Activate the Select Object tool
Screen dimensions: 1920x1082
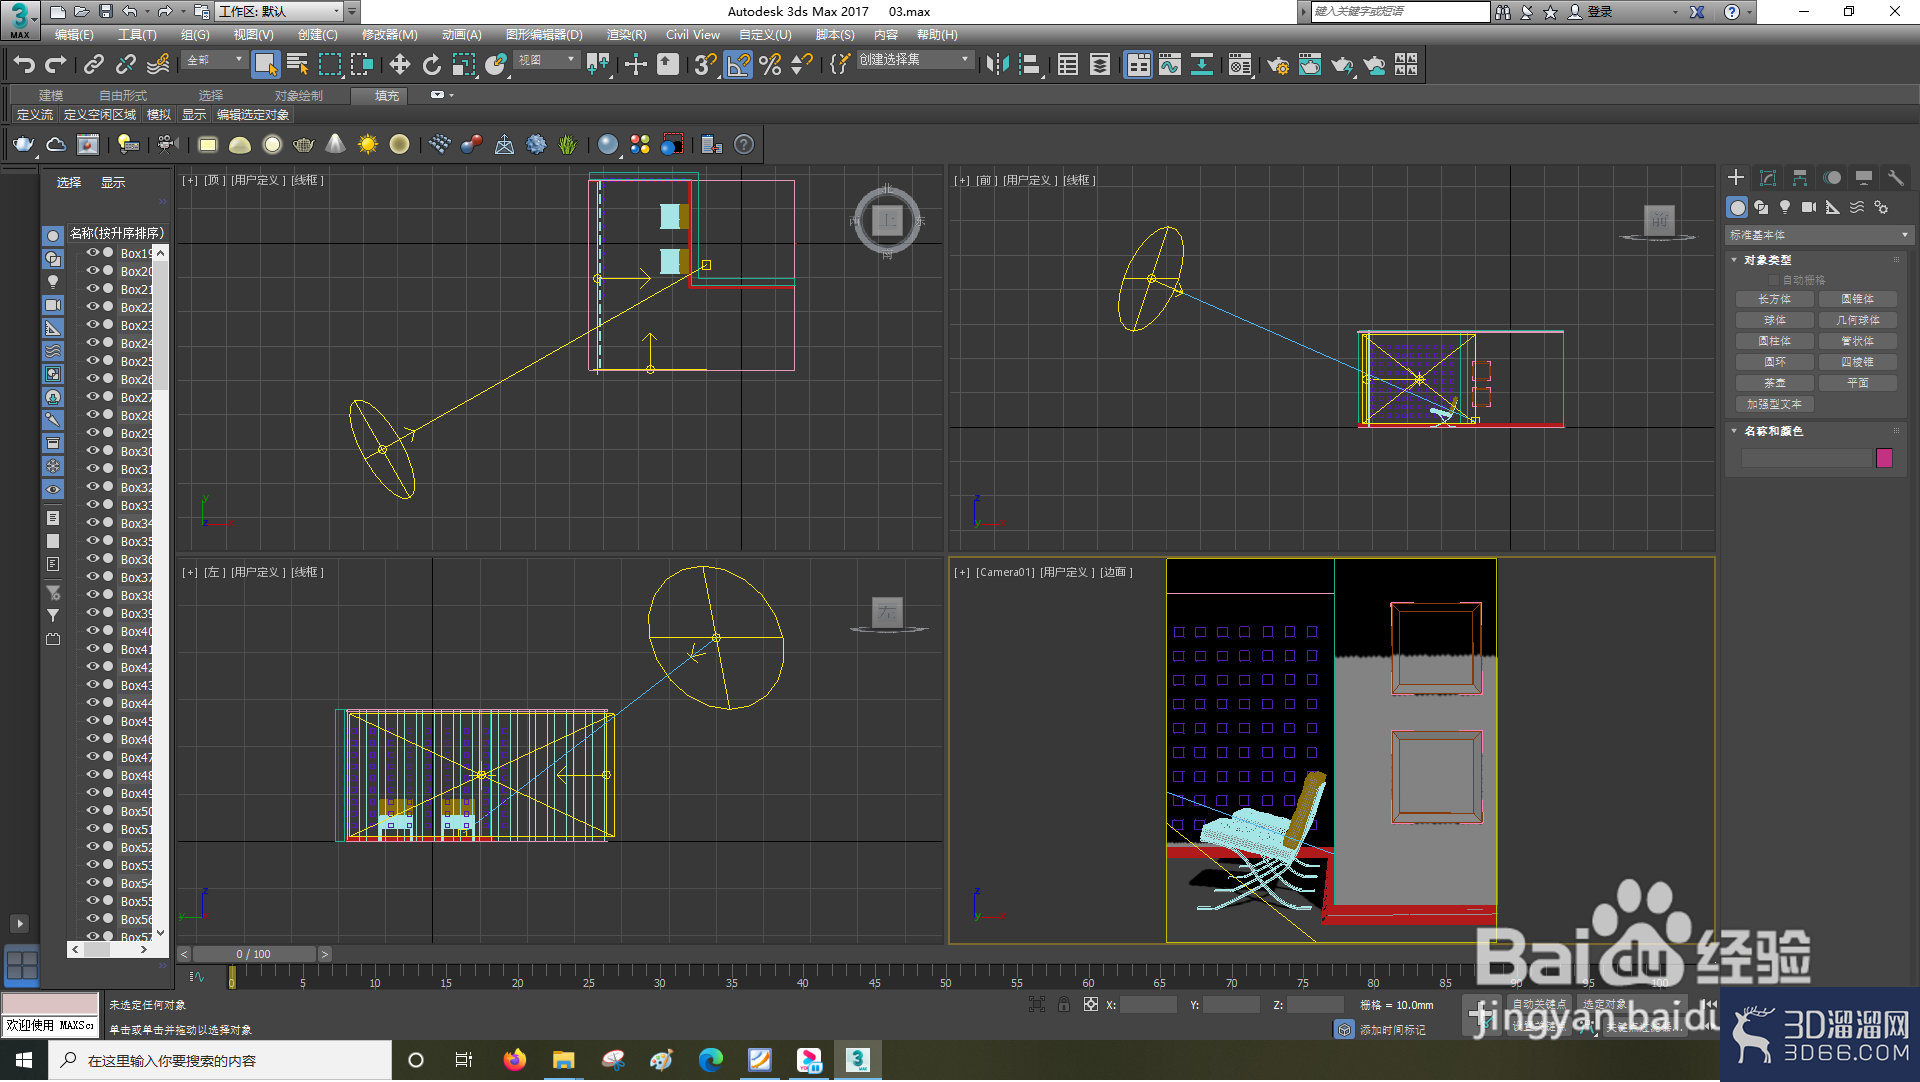[x=265, y=65]
